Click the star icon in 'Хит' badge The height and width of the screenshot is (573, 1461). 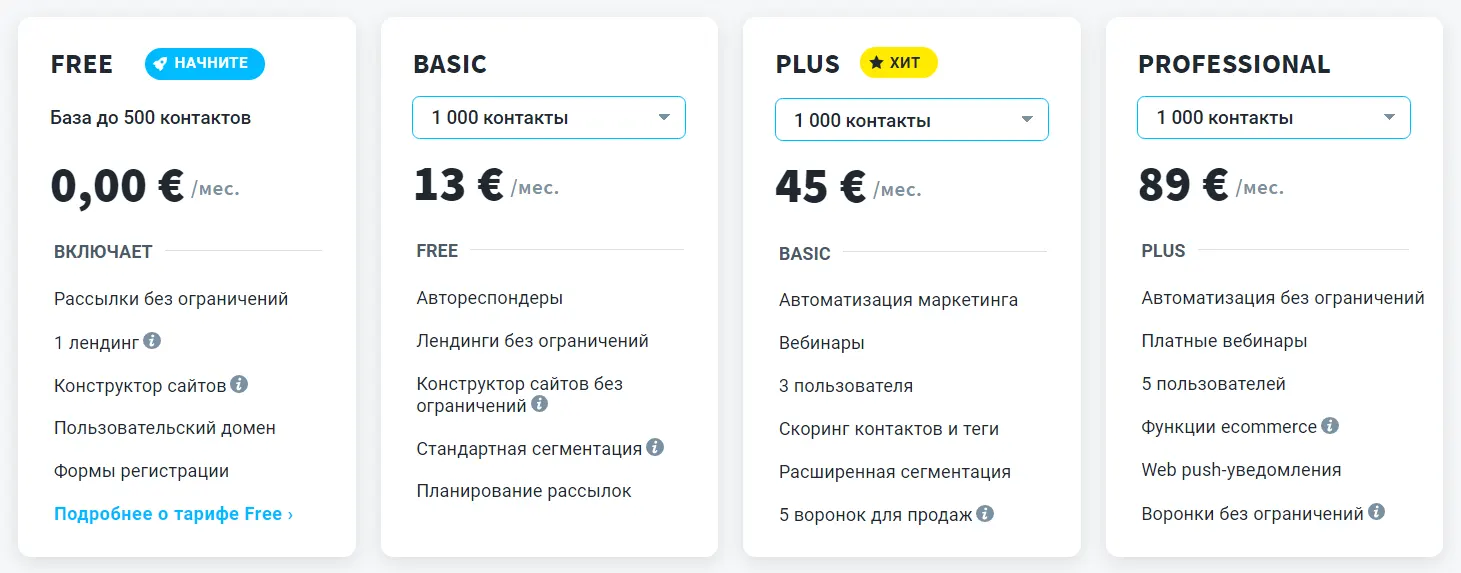[876, 63]
